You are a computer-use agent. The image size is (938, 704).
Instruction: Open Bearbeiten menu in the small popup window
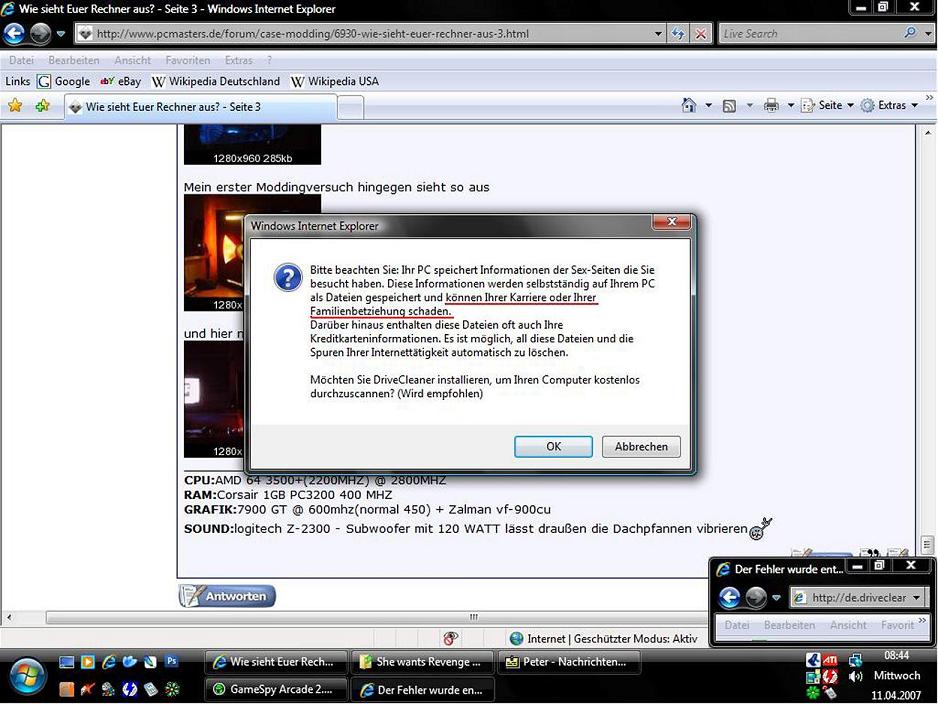tap(789, 625)
